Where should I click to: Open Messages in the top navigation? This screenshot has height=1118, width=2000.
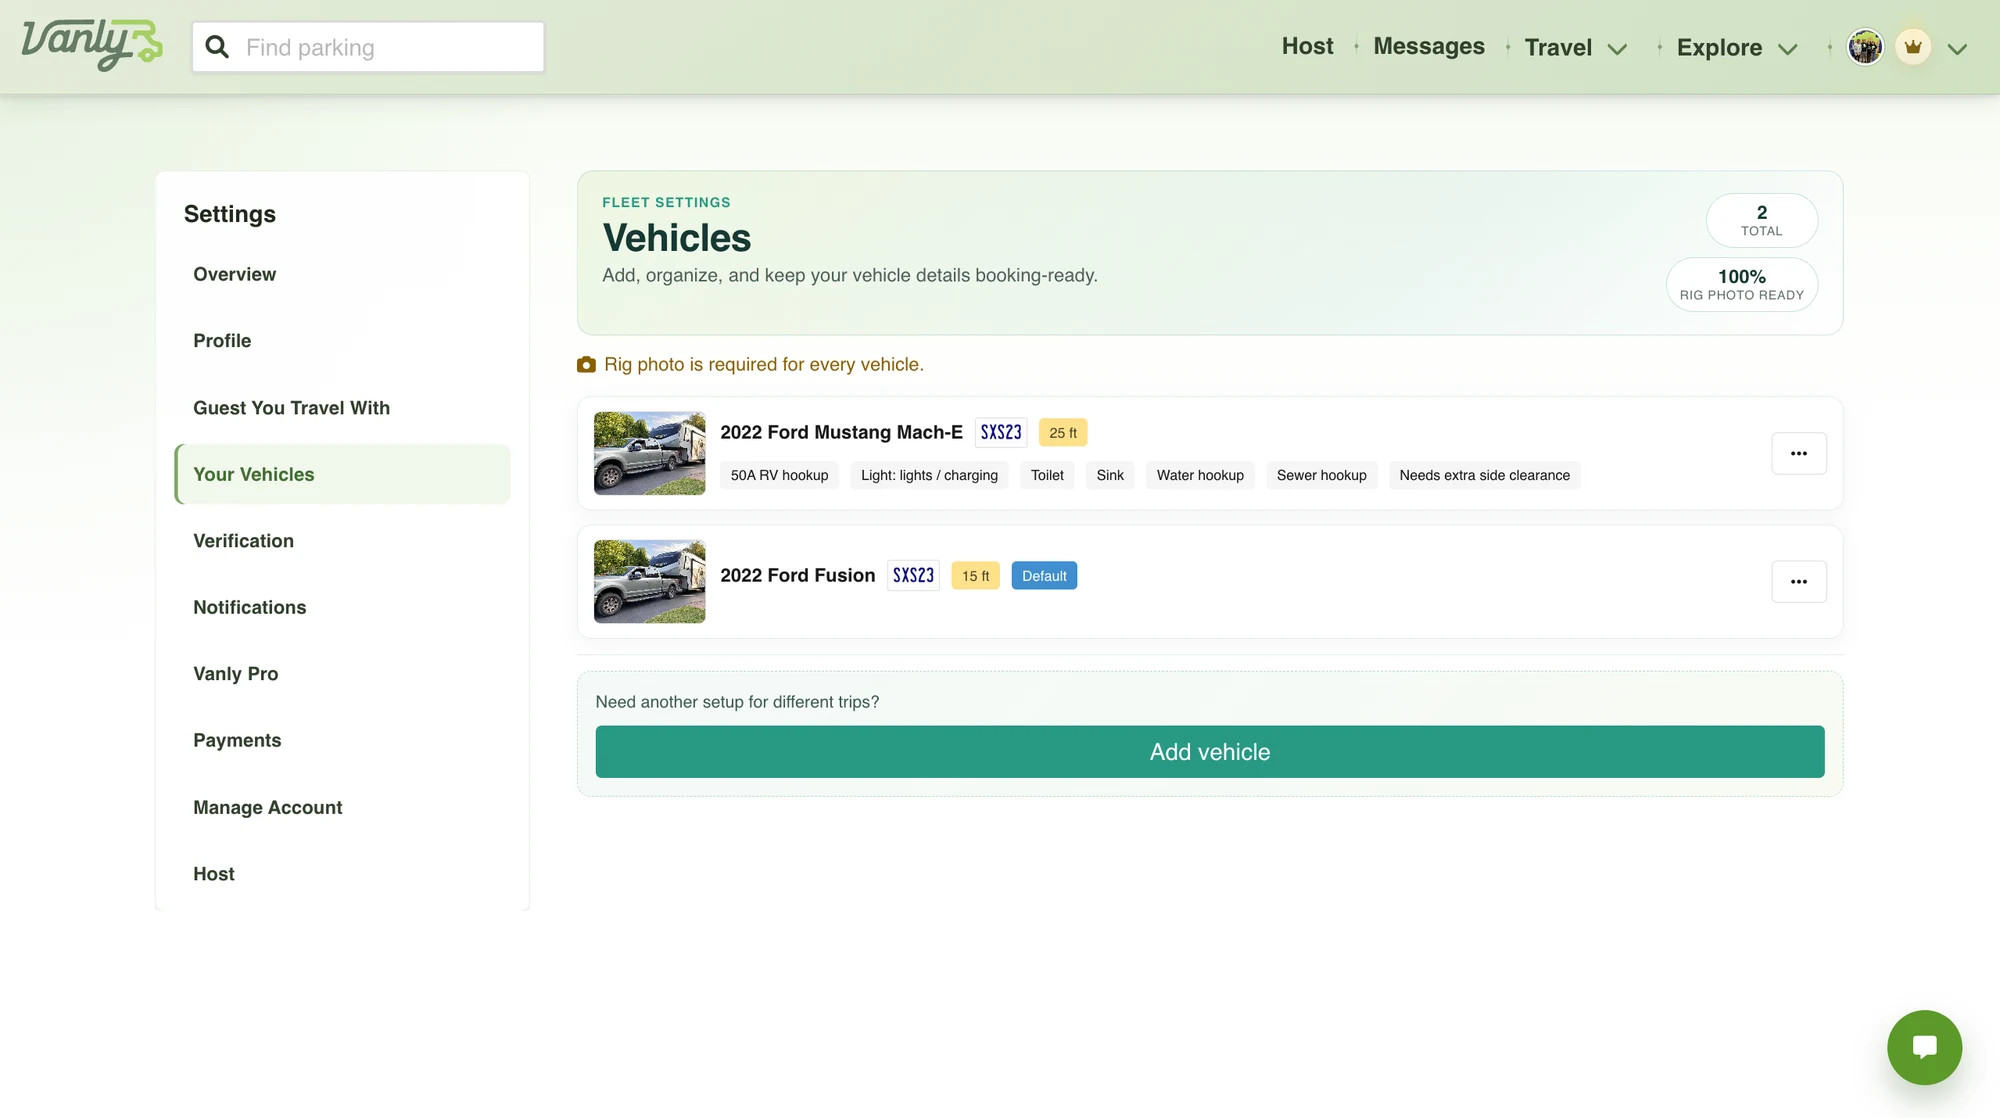coord(1428,46)
